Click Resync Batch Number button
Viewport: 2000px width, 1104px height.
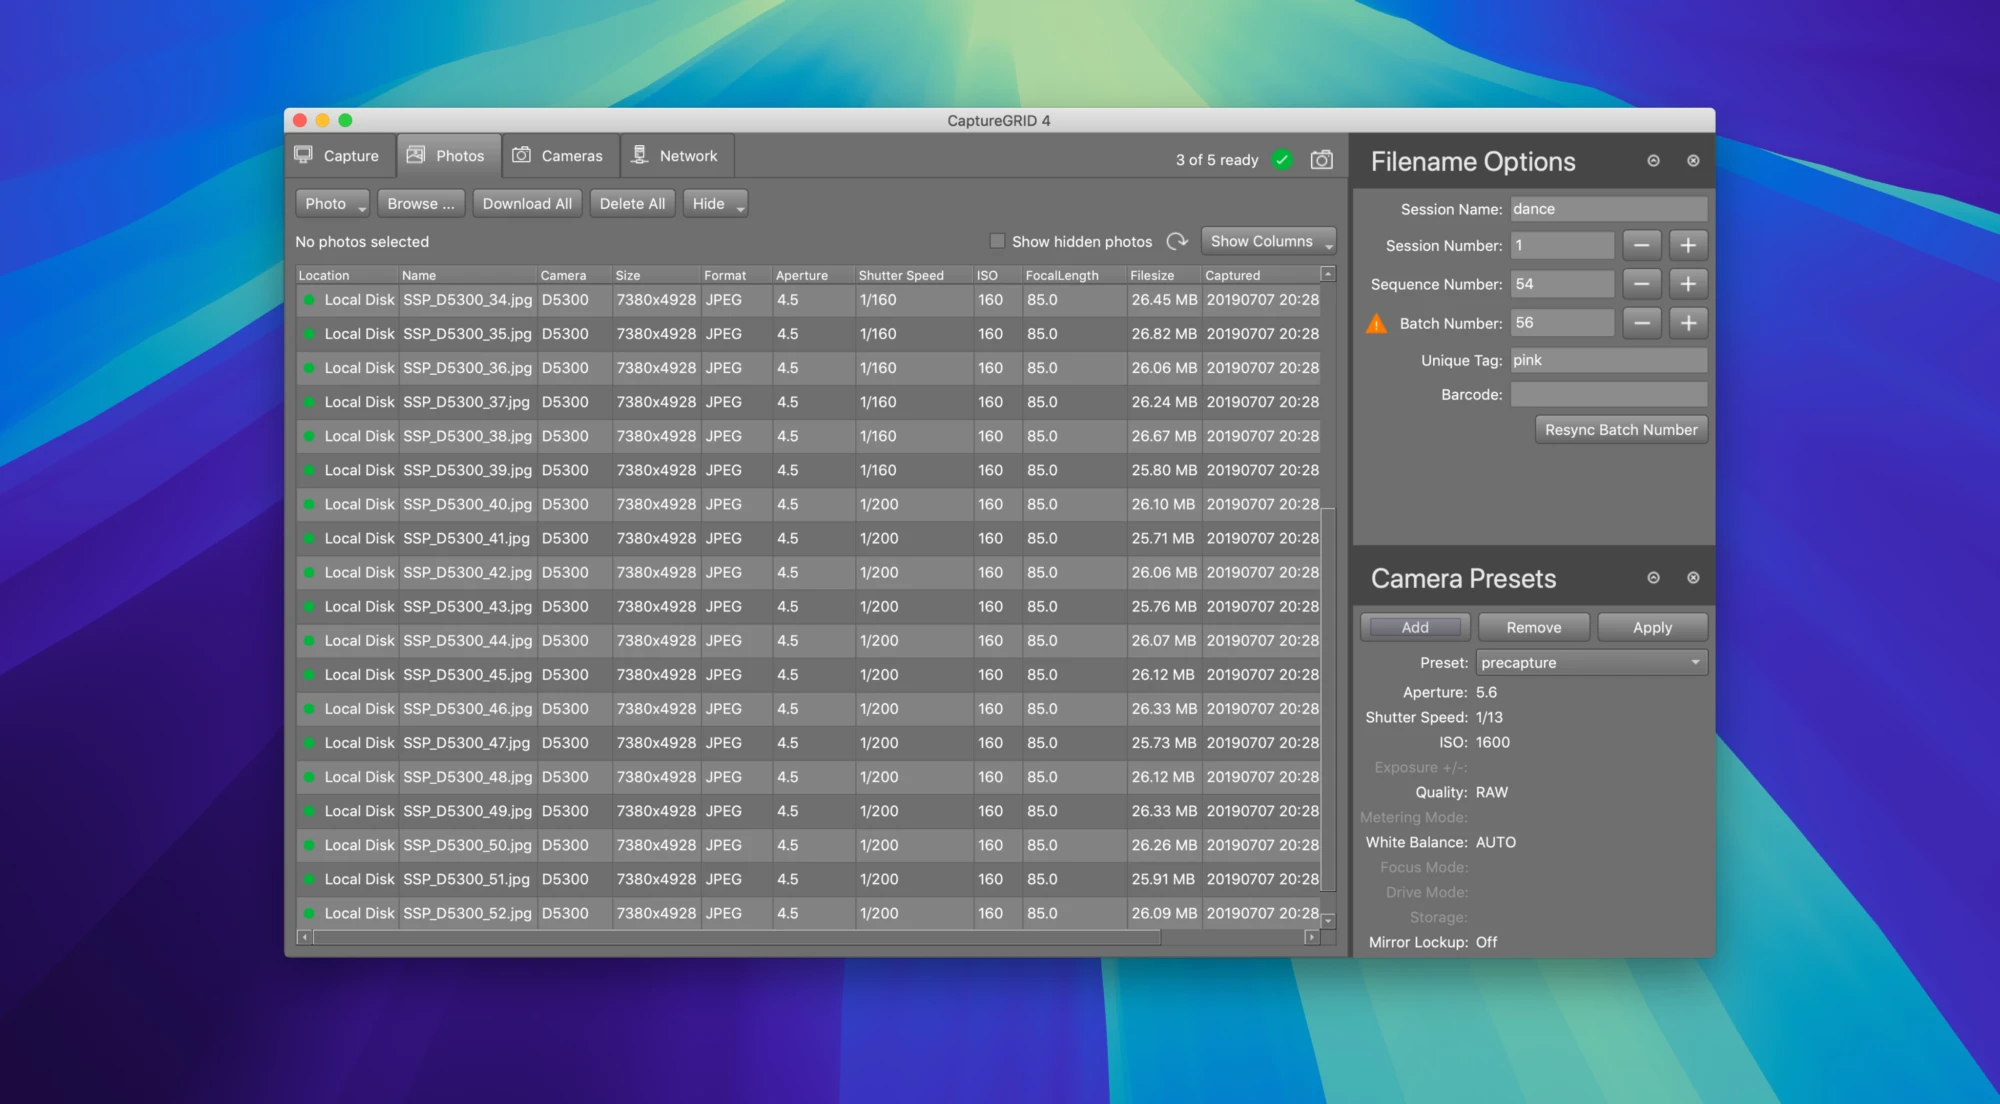[1620, 430]
